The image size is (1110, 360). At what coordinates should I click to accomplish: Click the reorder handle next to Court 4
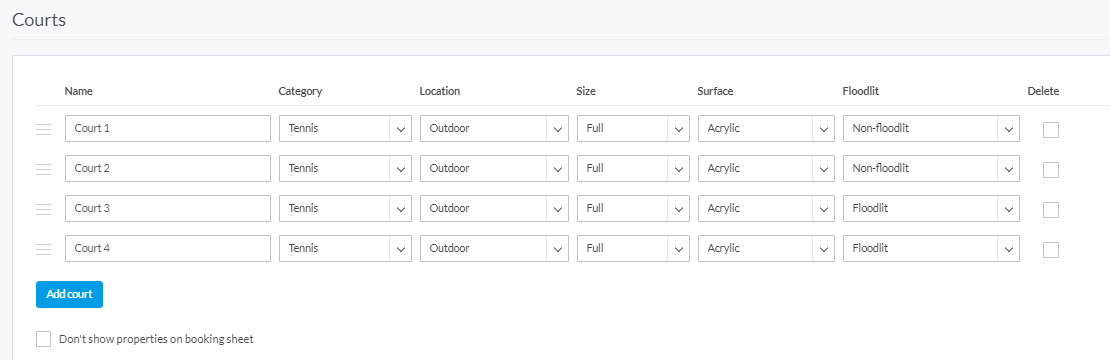click(x=44, y=249)
